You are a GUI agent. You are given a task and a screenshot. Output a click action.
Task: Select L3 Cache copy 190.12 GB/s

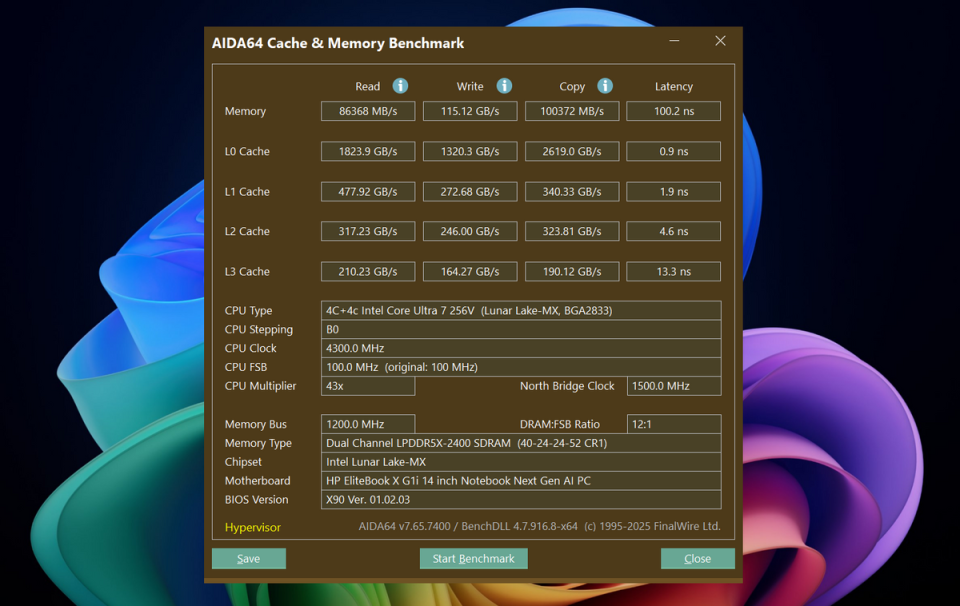tap(572, 272)
